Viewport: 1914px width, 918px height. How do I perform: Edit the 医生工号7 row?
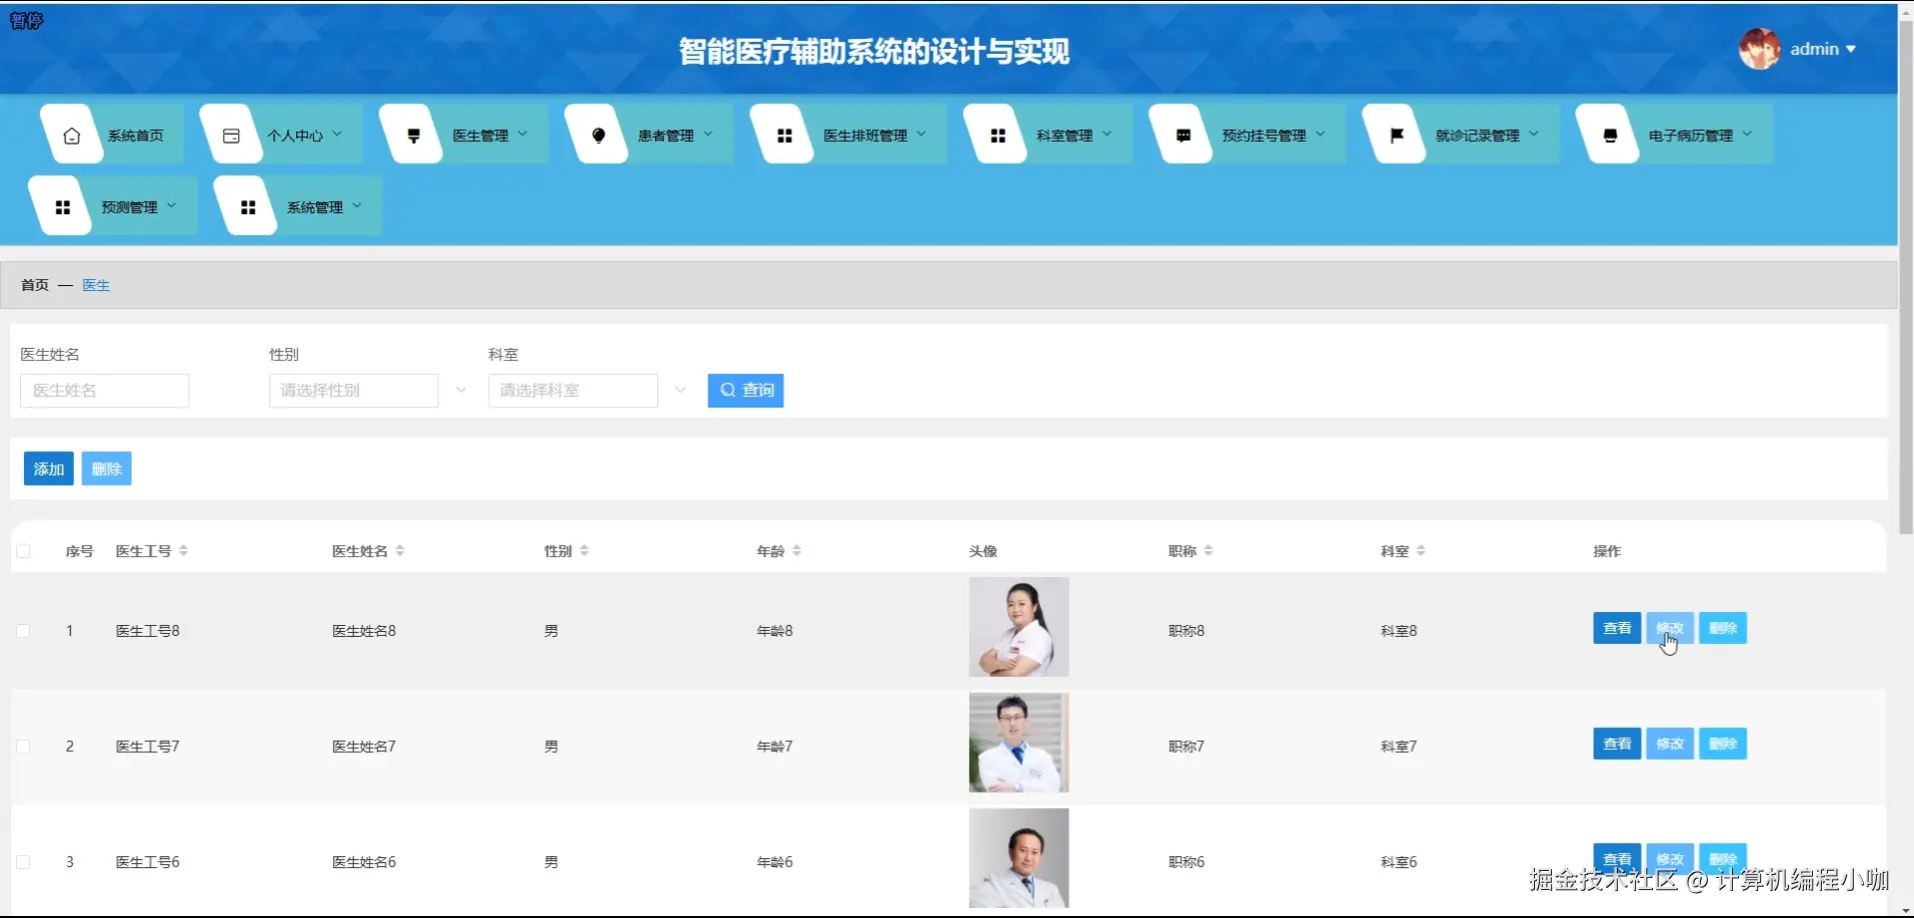pos(1670,744)
